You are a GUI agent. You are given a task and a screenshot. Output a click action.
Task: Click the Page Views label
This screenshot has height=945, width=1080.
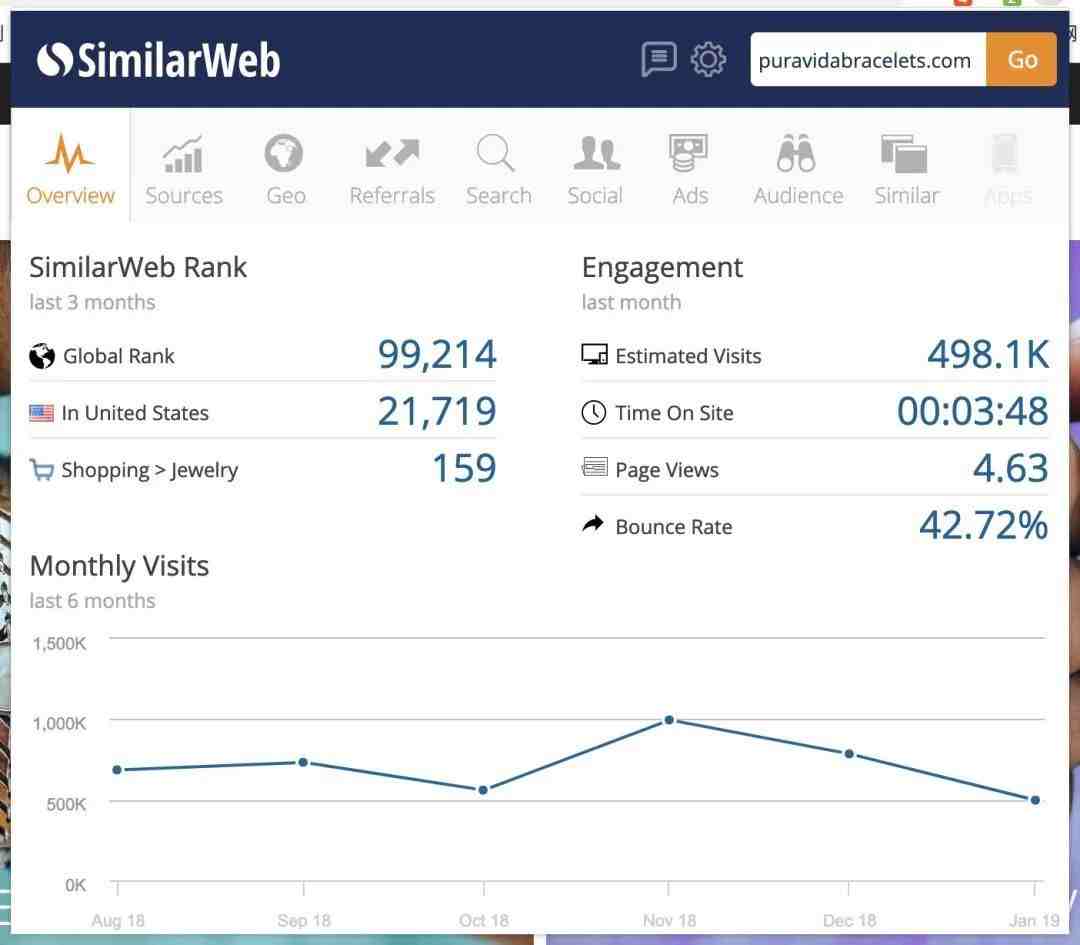pos(667,470)
